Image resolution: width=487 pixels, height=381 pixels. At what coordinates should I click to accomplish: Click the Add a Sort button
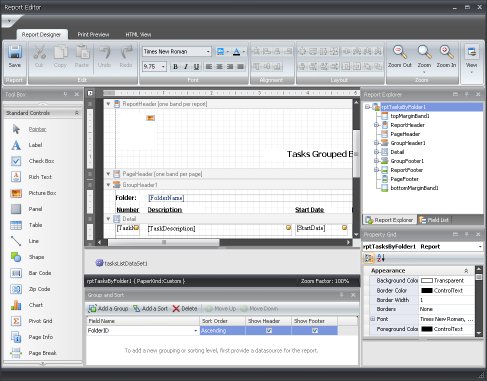coord(150,309)
